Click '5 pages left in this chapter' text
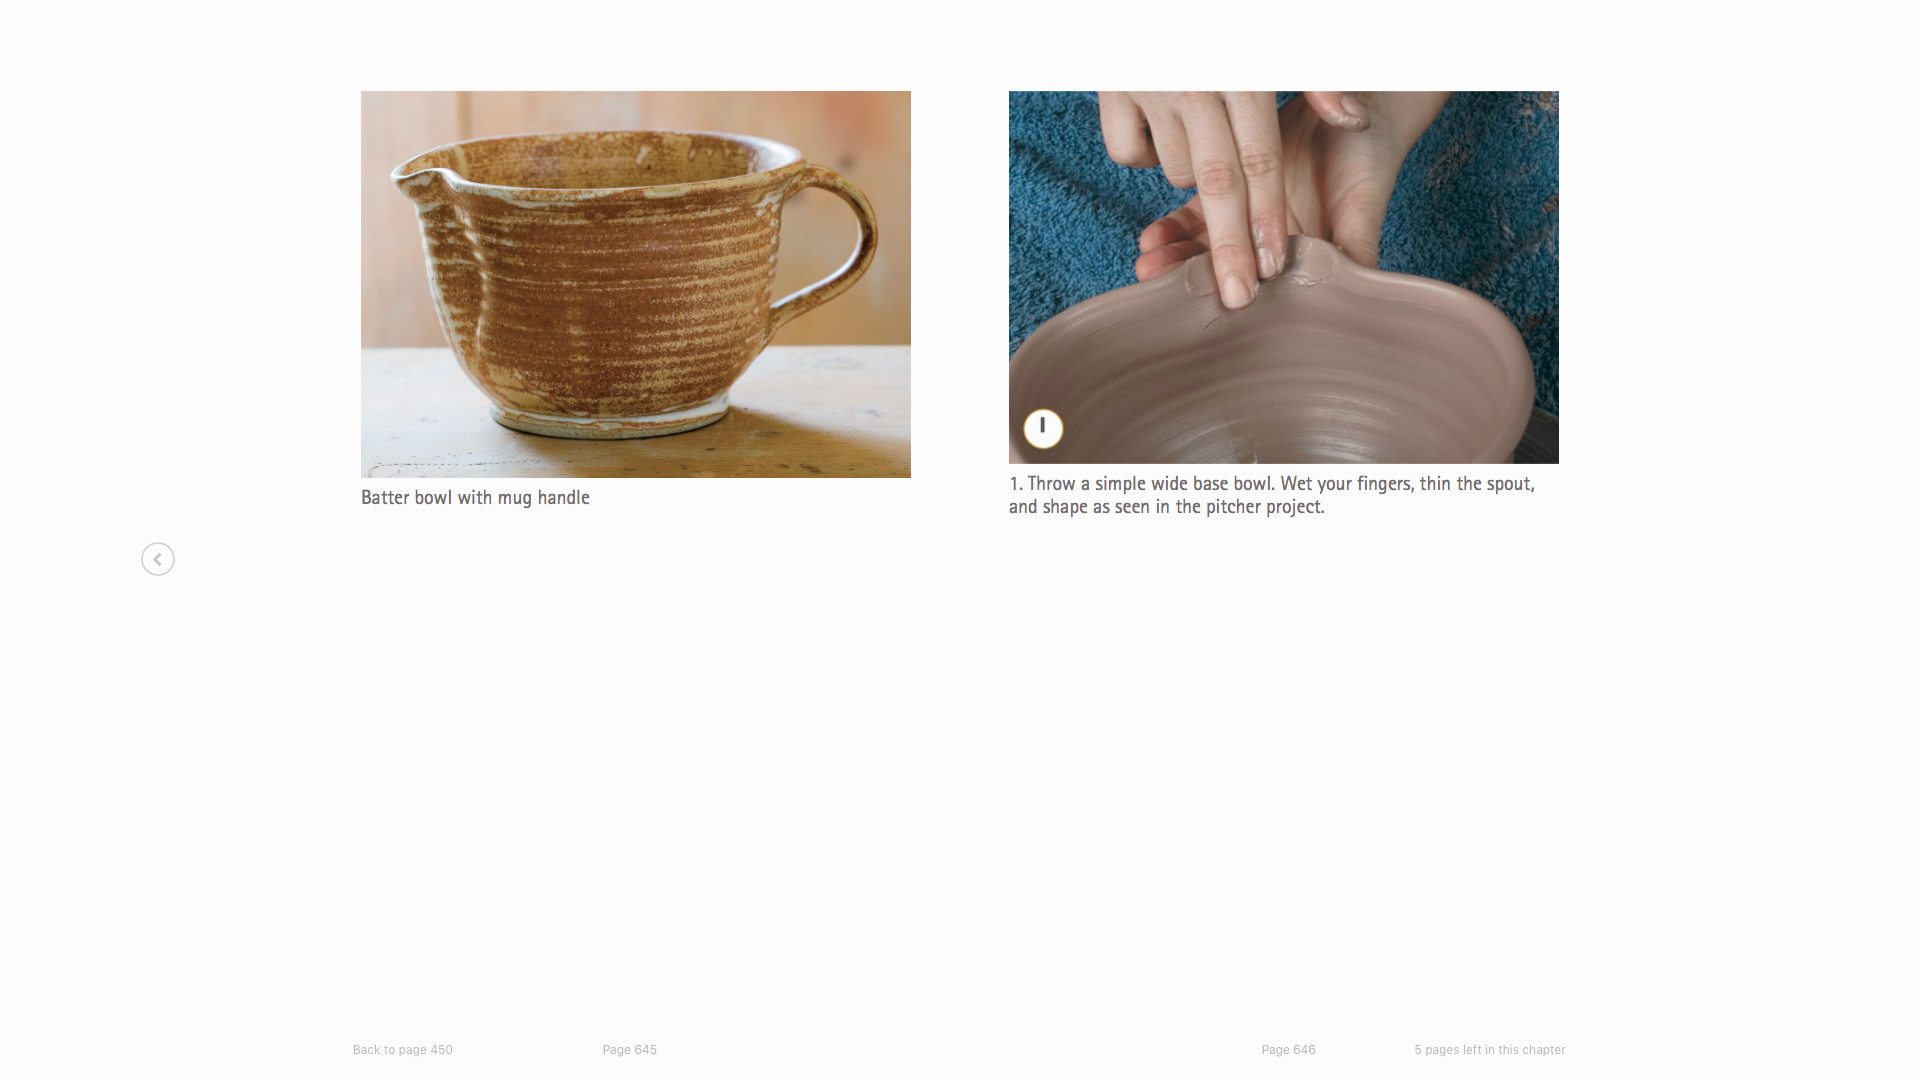 click(1490, 1050)
